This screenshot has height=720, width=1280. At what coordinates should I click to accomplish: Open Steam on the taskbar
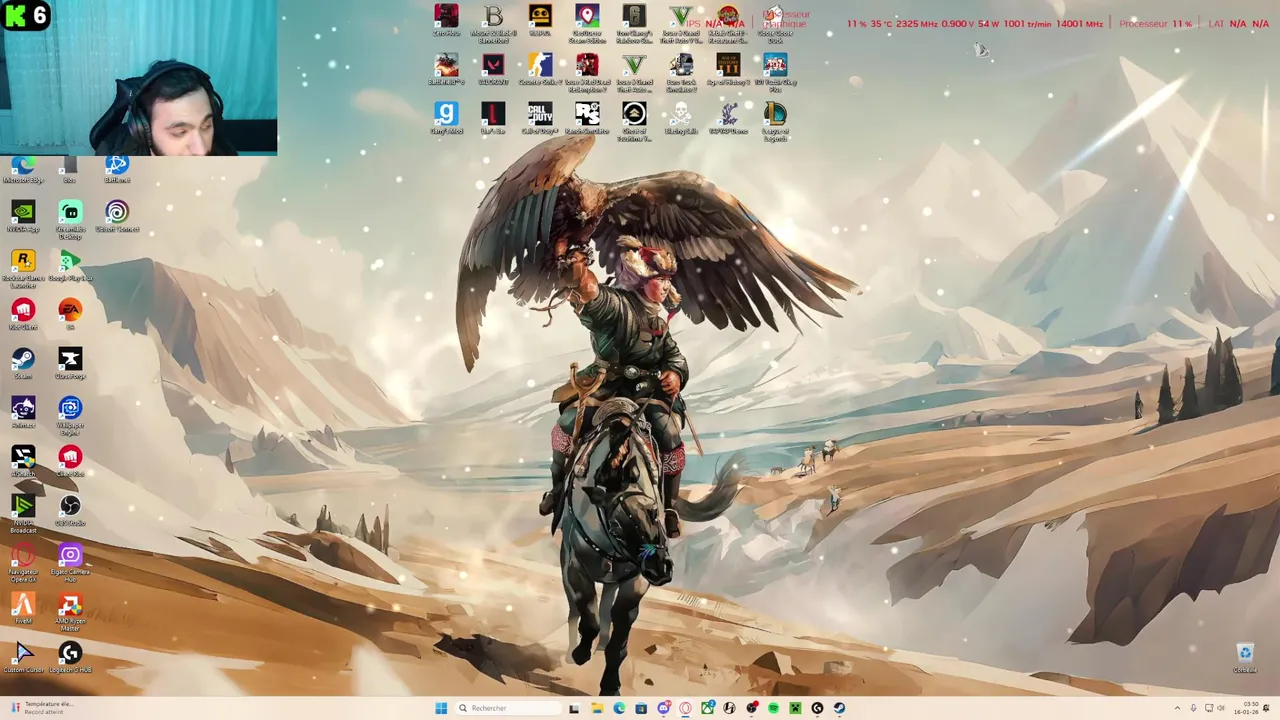pos(839,708)
